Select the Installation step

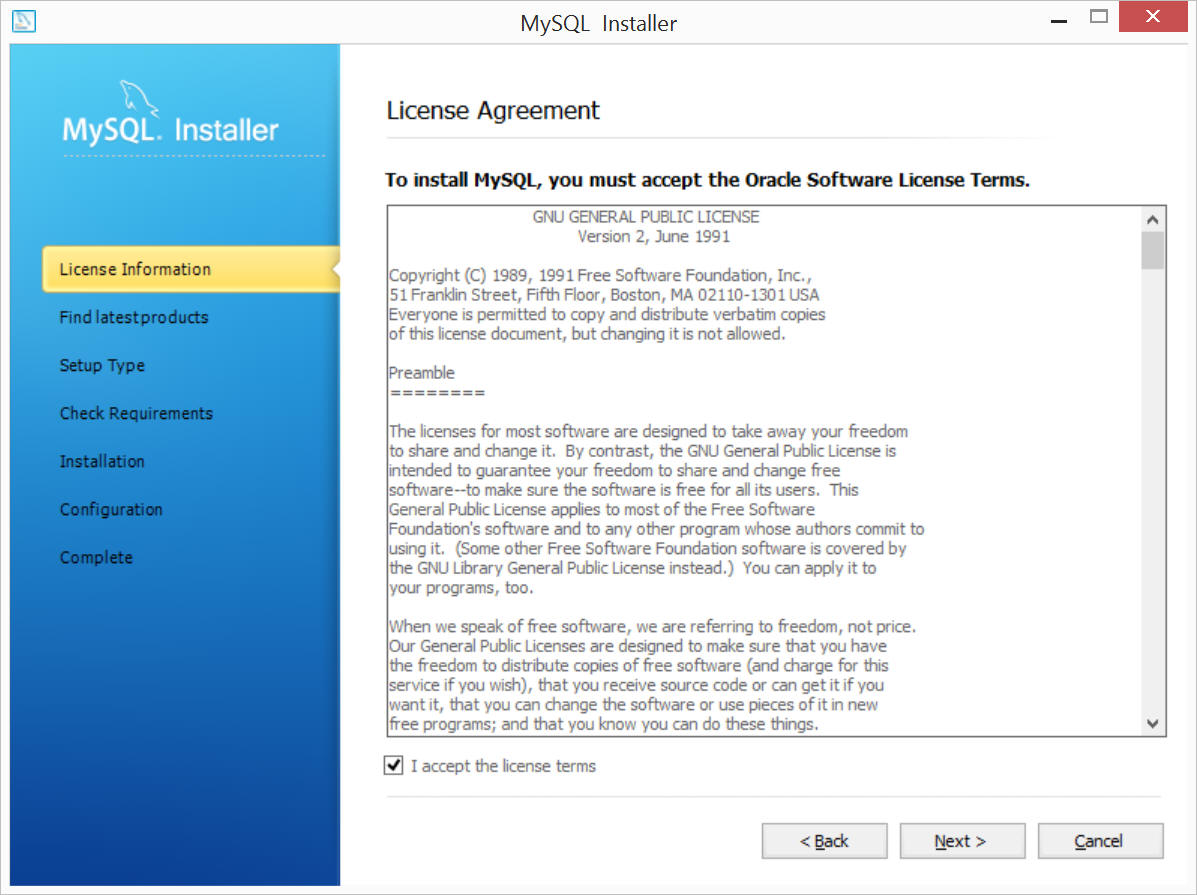click(x=102, y=461)
